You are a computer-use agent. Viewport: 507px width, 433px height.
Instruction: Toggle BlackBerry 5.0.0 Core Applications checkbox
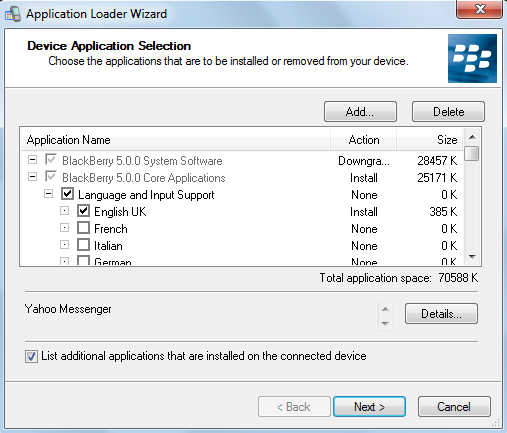click(51, 177)
